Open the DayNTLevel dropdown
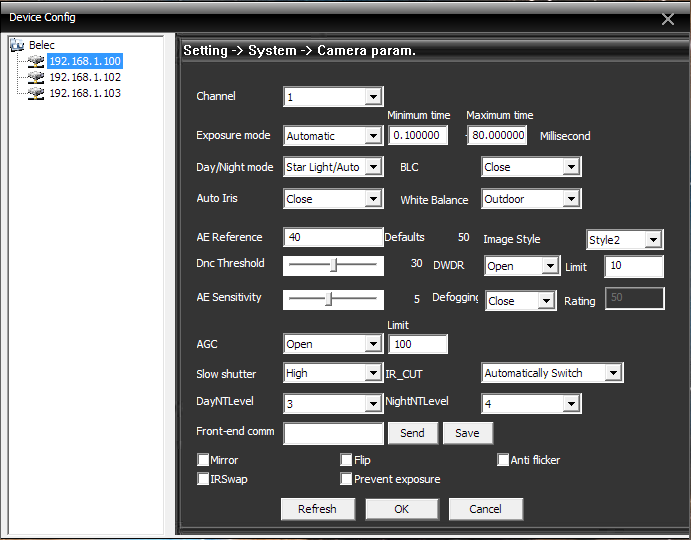The height and width of the screenshot is (540, 691). tap(334, 403)
